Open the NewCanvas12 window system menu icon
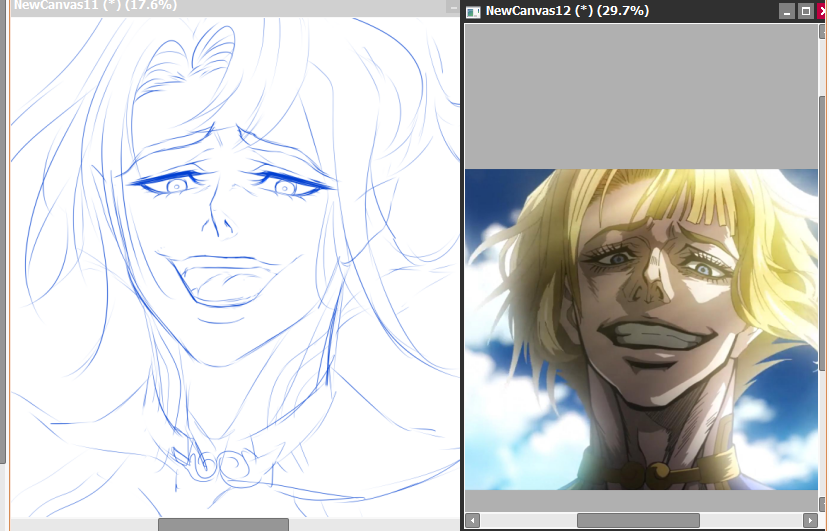 pos(473,12)
